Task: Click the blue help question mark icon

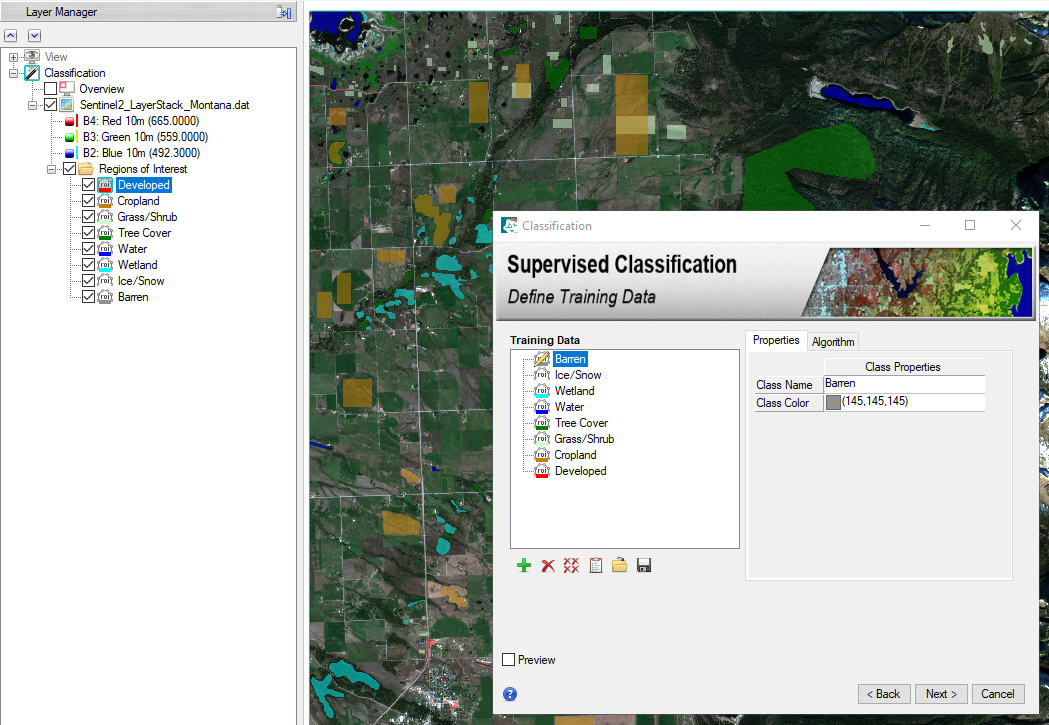Action: [510, 694]
